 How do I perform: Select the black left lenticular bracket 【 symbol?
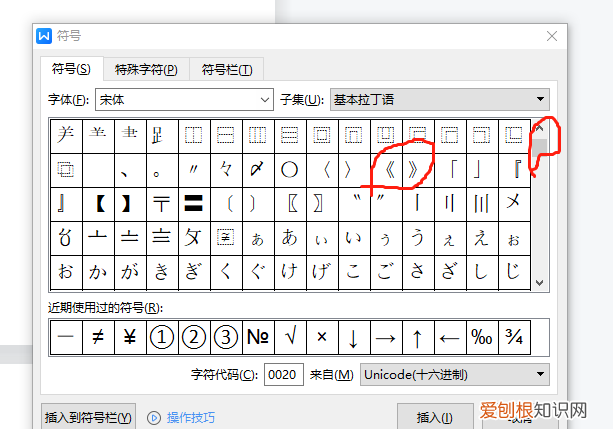(x=99, y=204)
